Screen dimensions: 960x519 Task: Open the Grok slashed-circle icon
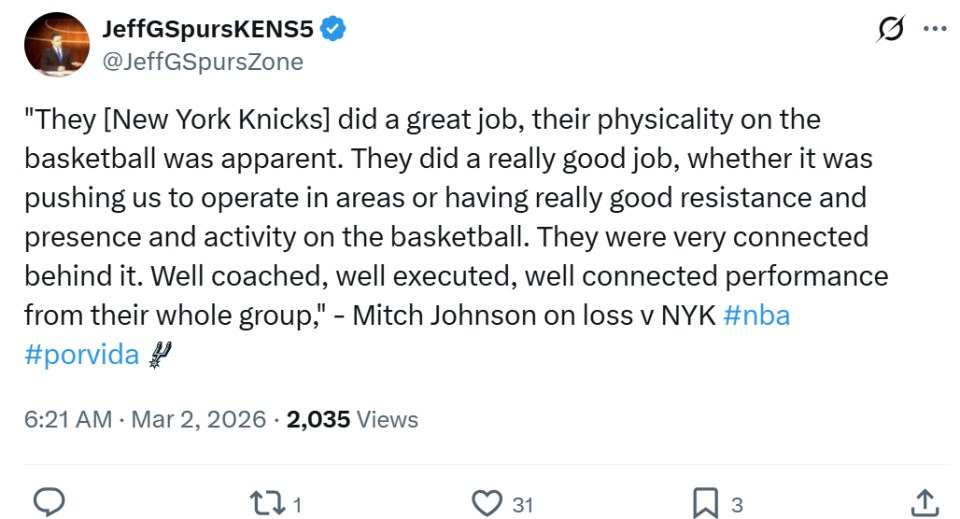[x=890, y=31]
